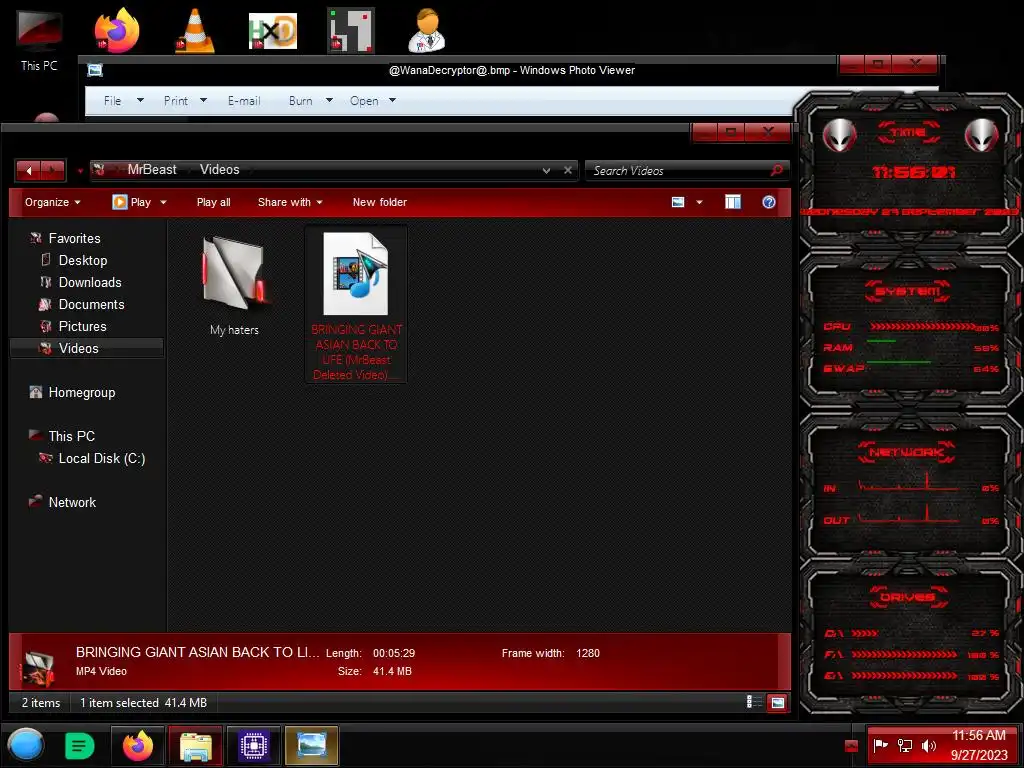Open green notes app on the taskbar
Screen dimensions: 1024x768
[x=79, y=746]
